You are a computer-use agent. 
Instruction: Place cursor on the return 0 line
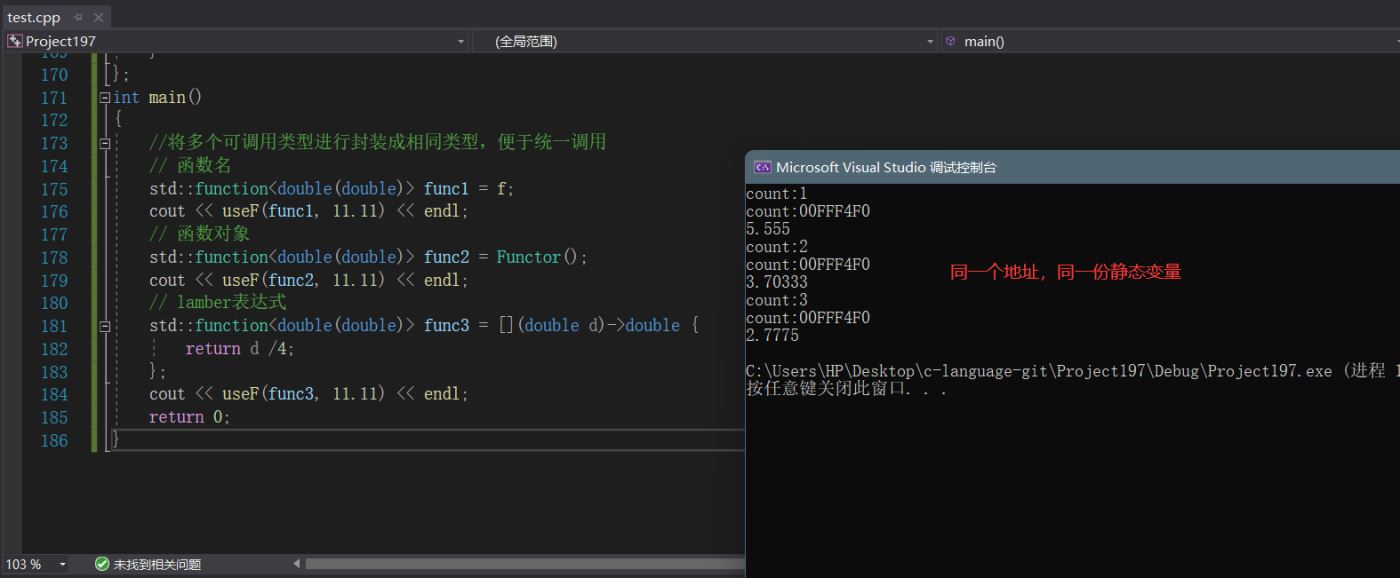point(190,417)
